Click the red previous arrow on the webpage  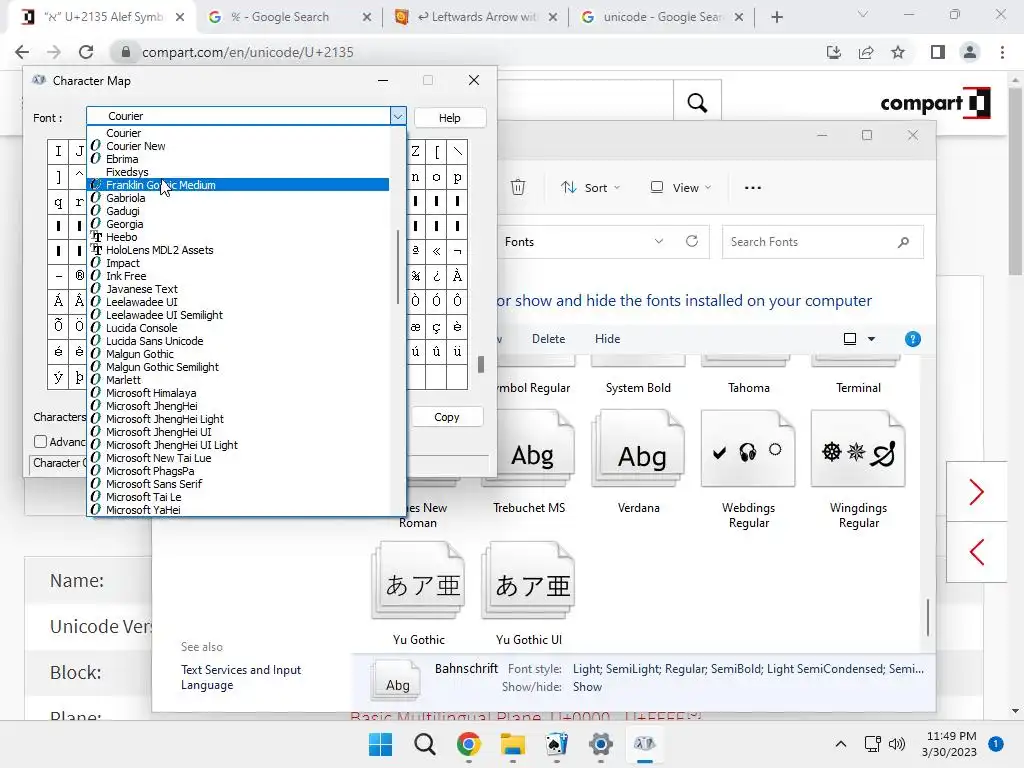pyautogui.click(x=976, y=552)
